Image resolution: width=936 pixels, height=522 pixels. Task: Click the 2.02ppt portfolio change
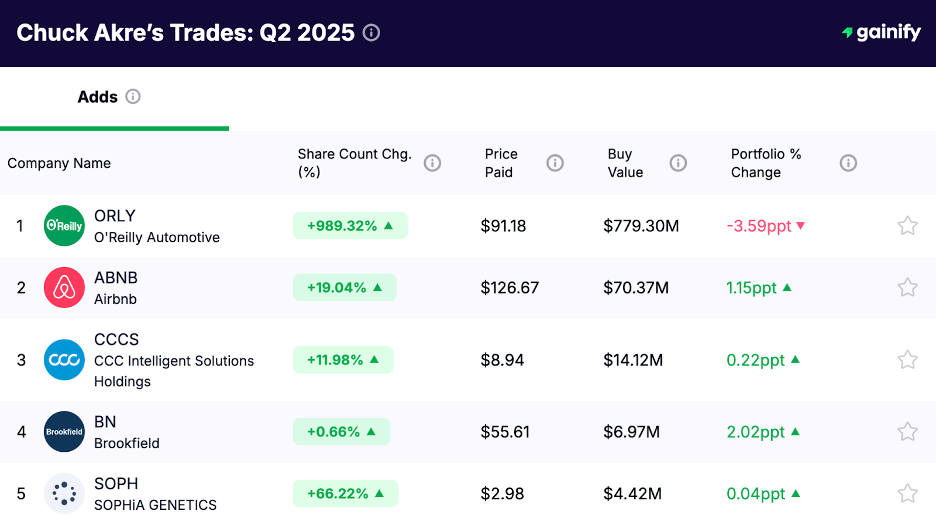point(762,432)
